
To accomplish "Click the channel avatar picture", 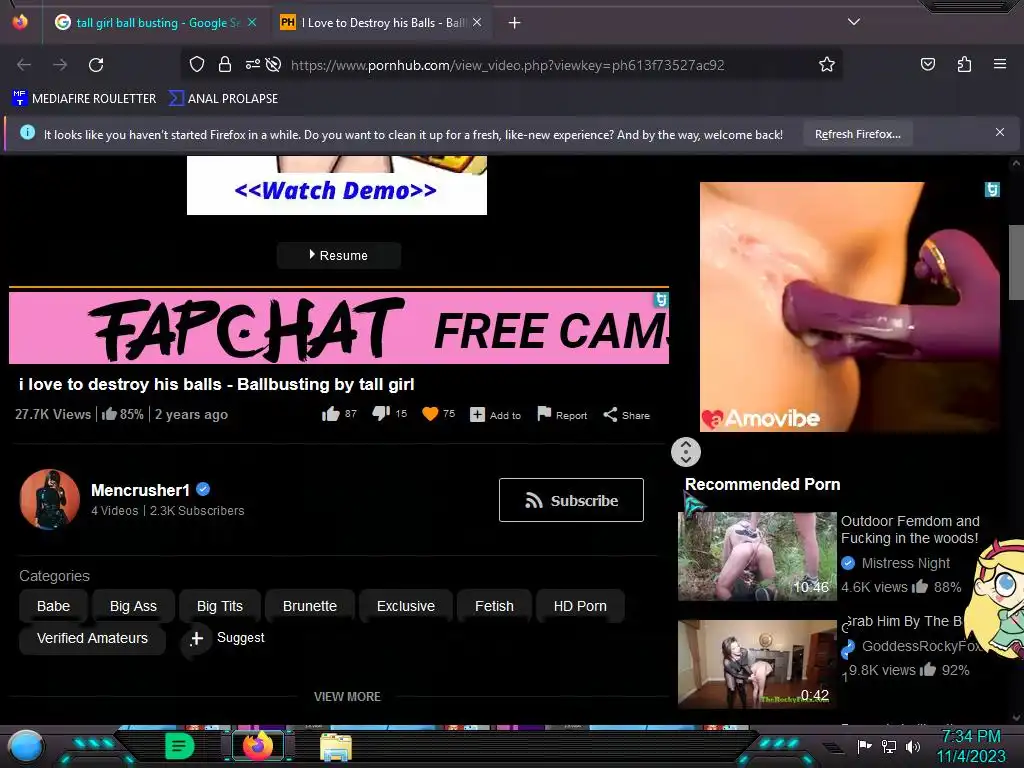I will tap(50, 500).
